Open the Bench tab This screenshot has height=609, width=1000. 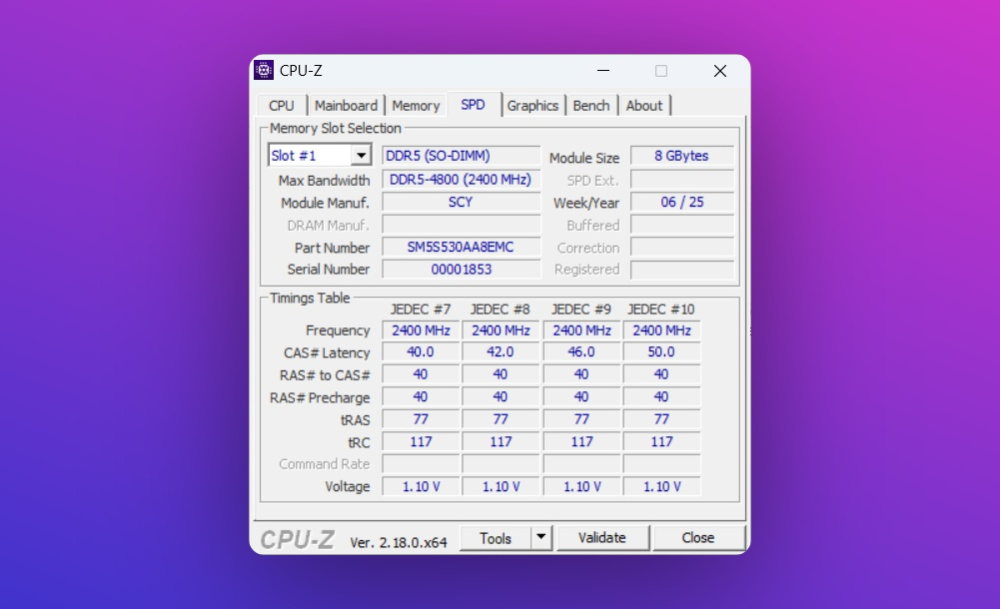[x=591, y=106]
